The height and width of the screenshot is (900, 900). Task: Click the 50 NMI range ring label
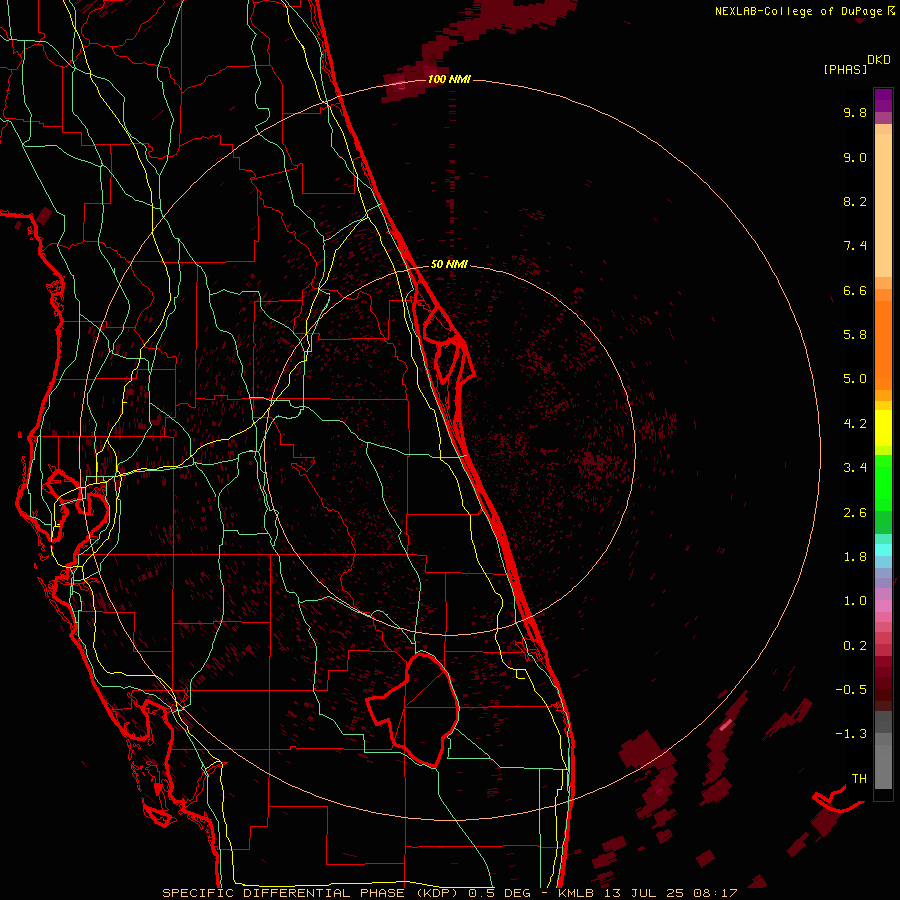[x=449, y=264]
